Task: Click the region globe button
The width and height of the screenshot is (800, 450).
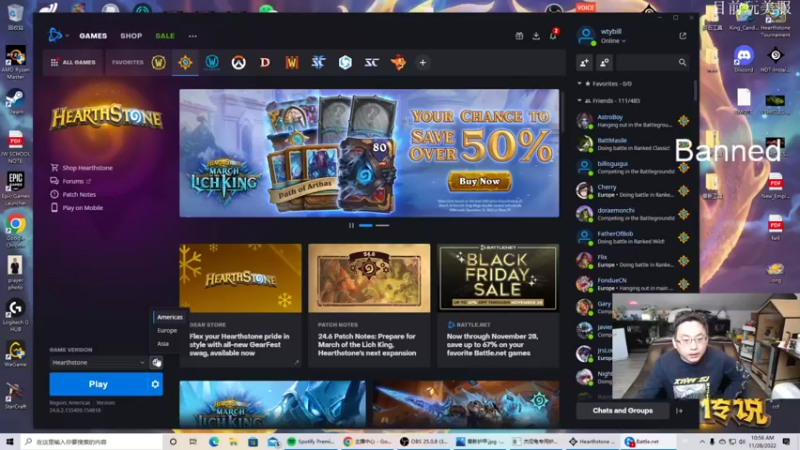Action: pyautogui.click(x=156, y=362)
